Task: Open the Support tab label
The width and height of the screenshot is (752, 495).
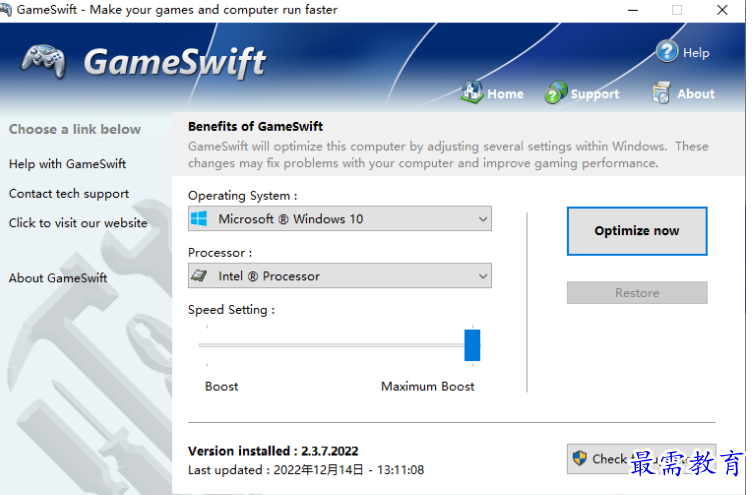Action: tap(595, 94)
